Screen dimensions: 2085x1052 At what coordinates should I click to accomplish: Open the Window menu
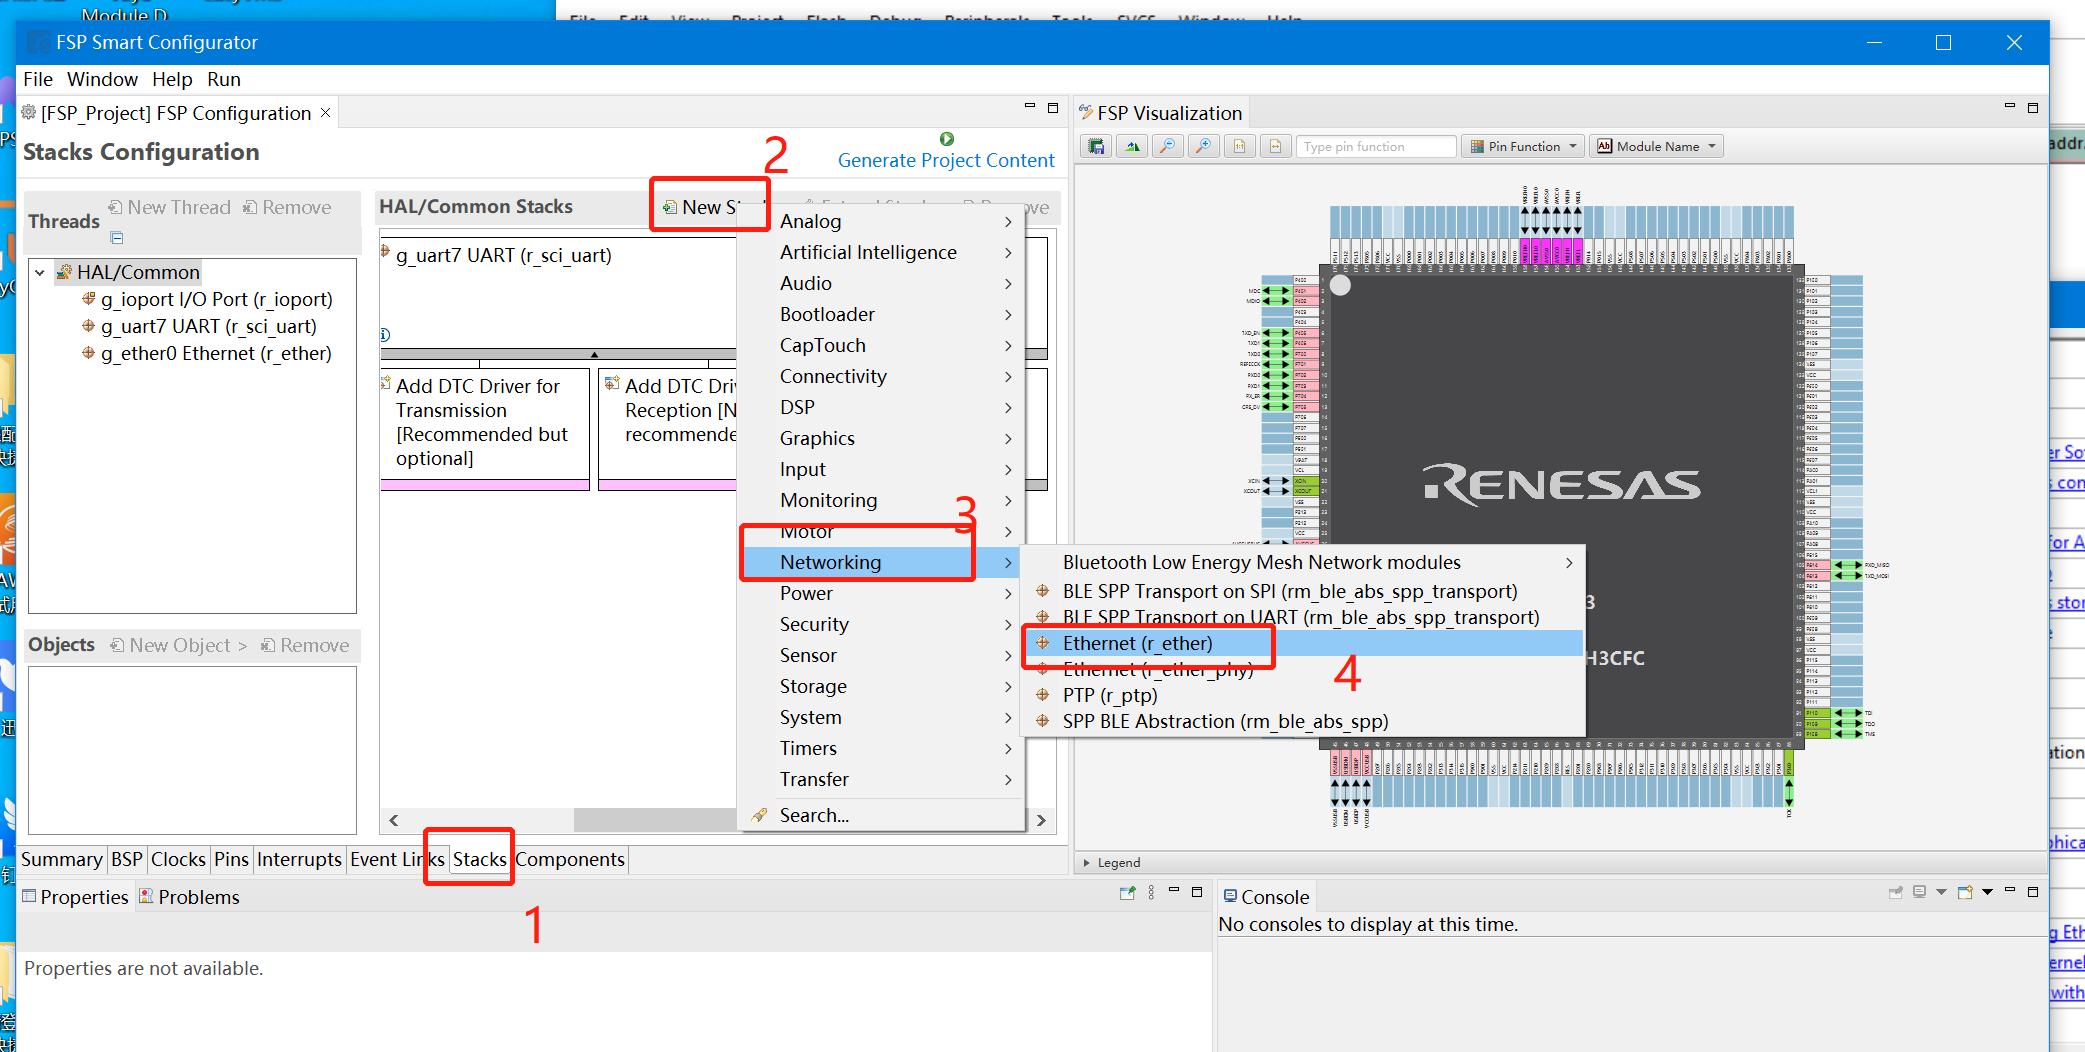pos(102,79)
